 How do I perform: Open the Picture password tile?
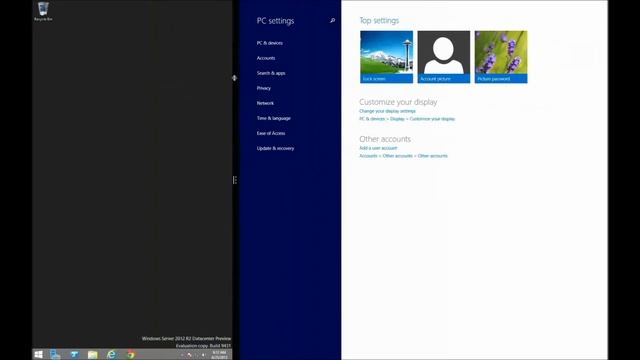click(501, 57)
